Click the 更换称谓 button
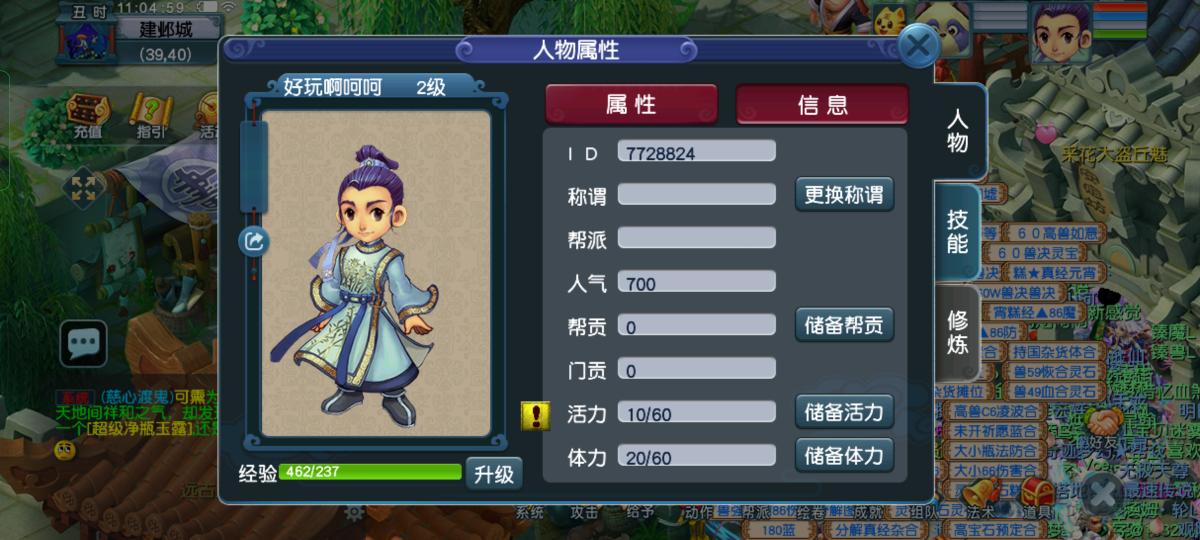This screenshot has width=1200, height=540. click(x=845, y=195)
